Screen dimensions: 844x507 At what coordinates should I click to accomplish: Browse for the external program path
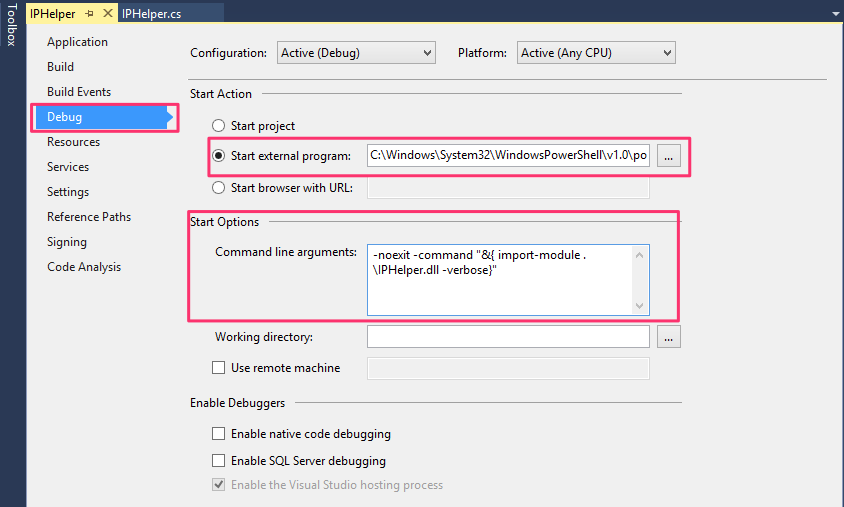(x=670, y=156)
